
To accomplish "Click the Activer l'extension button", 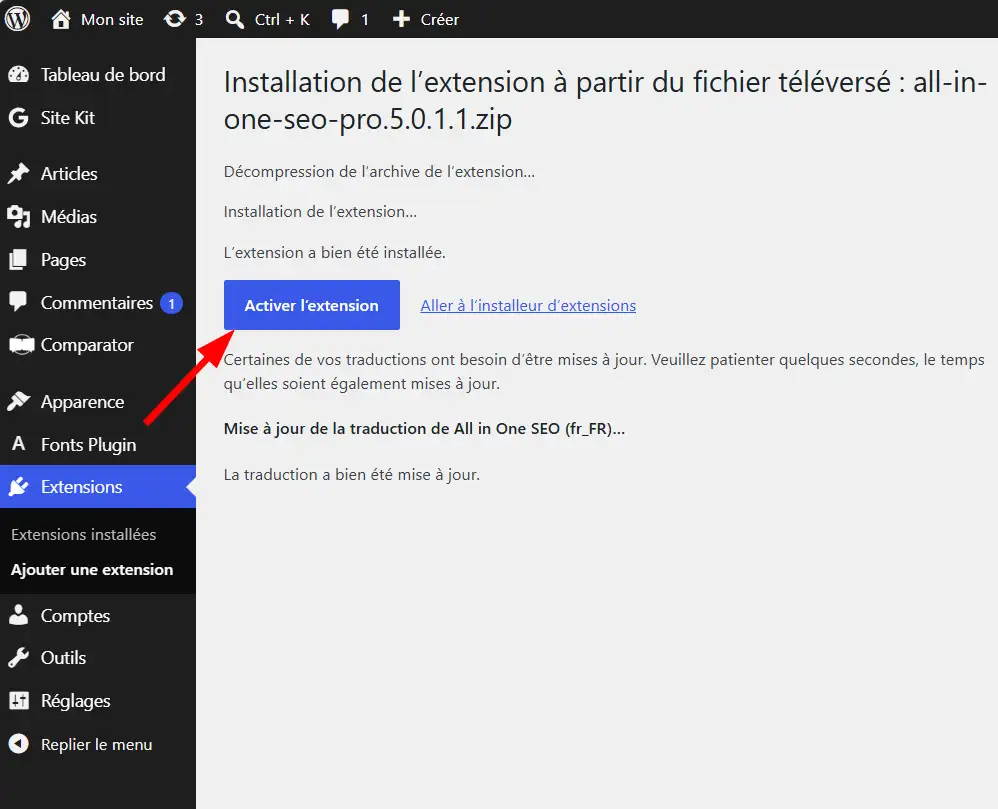I will (x=312, y=305).
